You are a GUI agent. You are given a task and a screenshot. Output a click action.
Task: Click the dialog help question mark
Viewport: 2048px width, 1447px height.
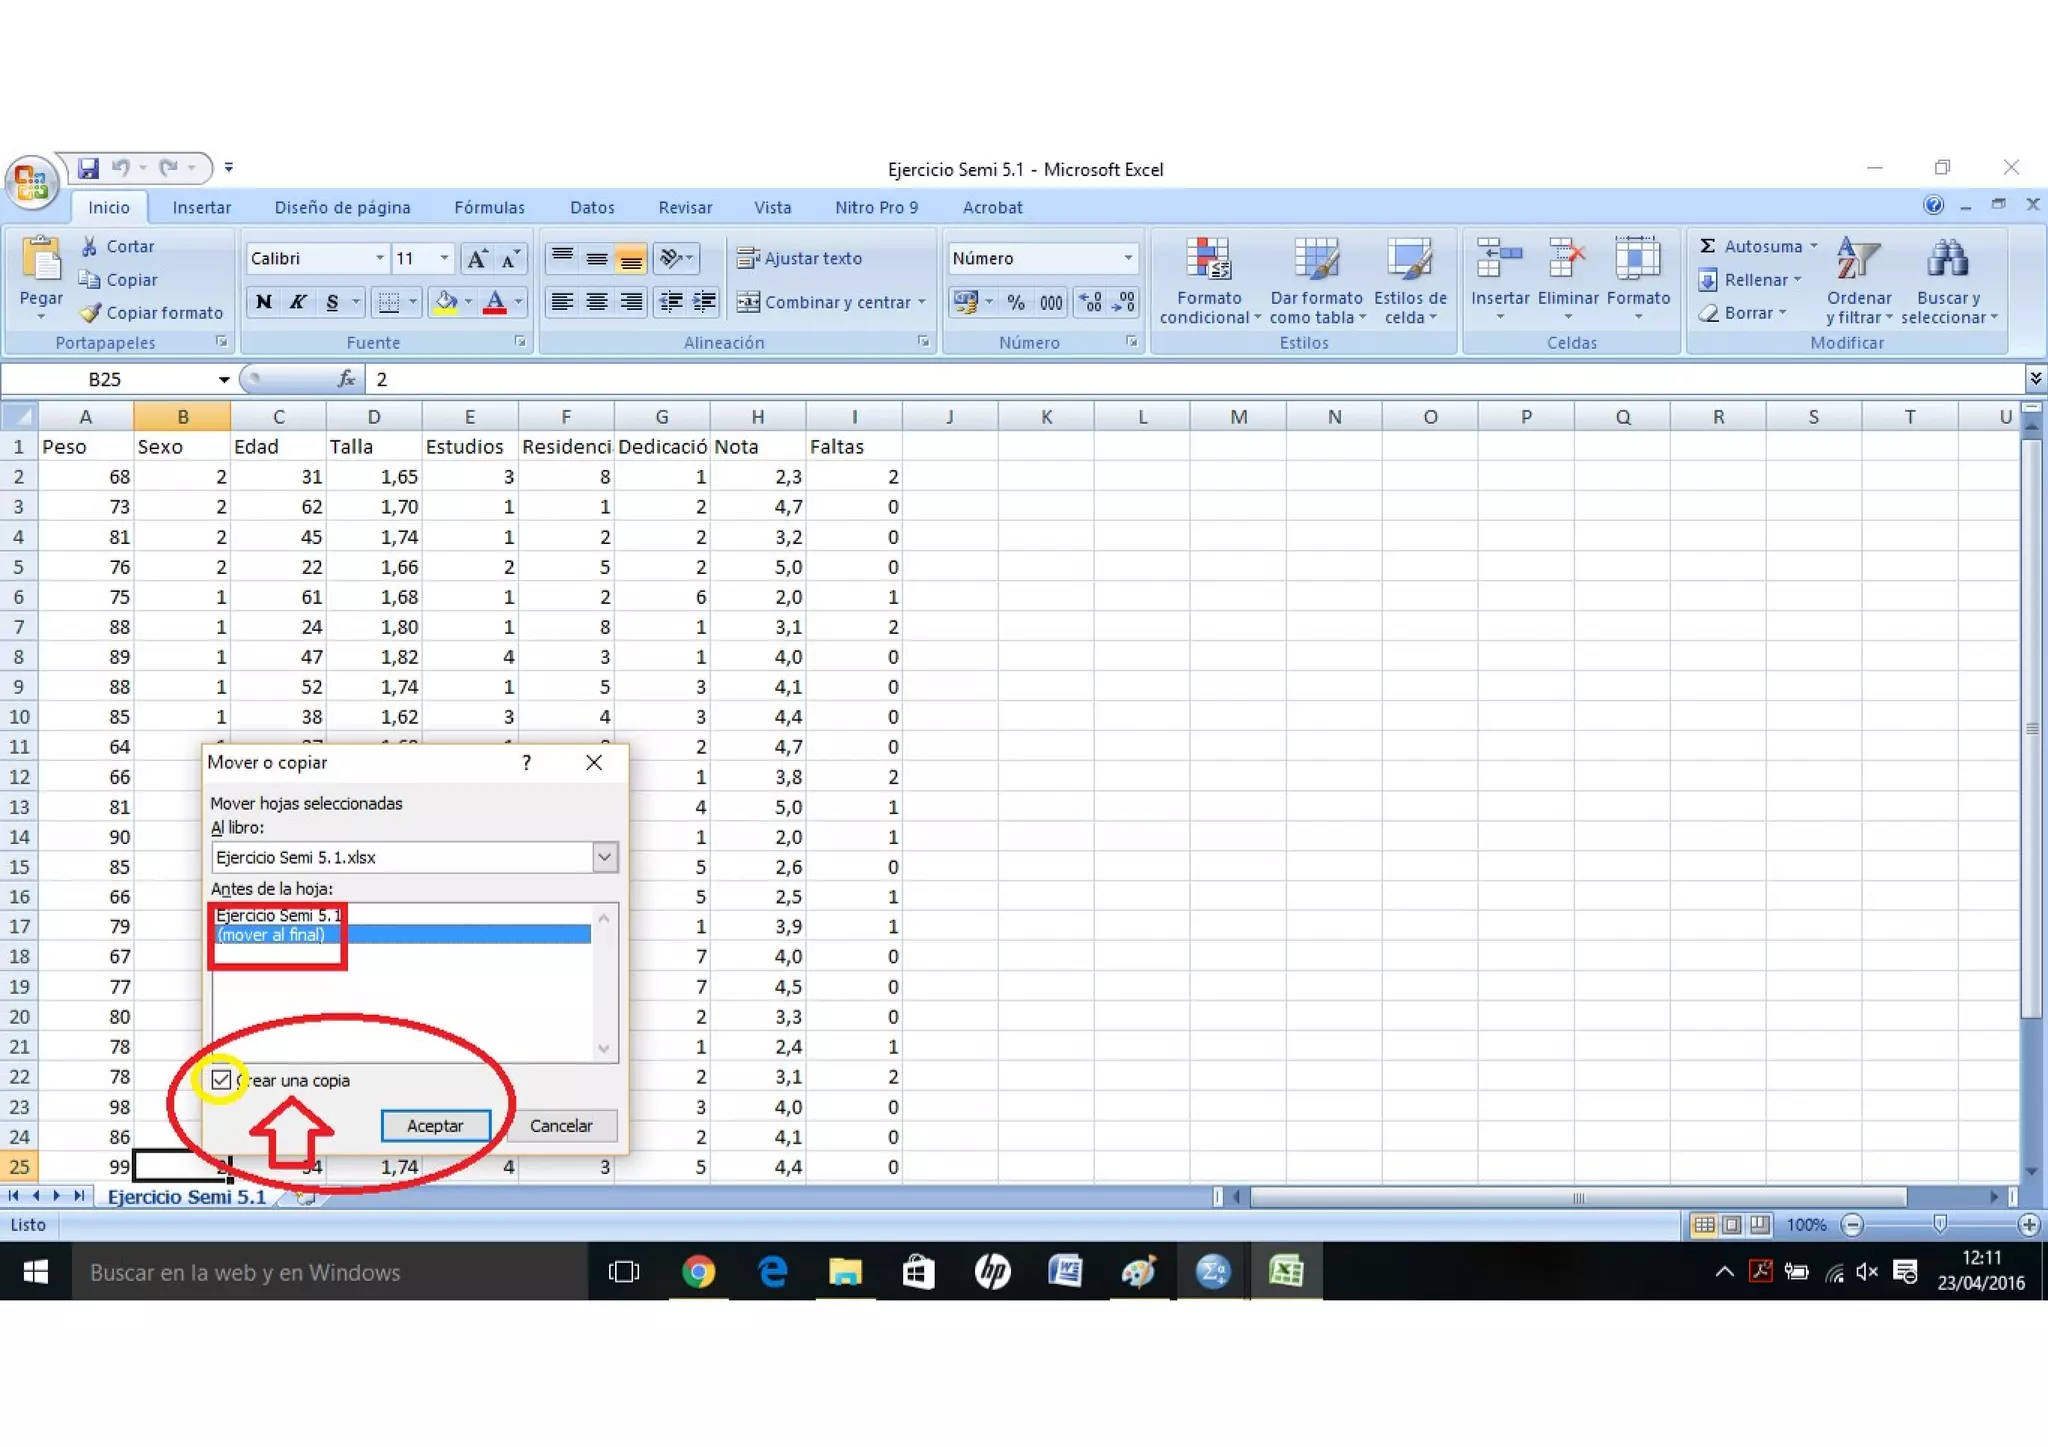tap(526, 763)
